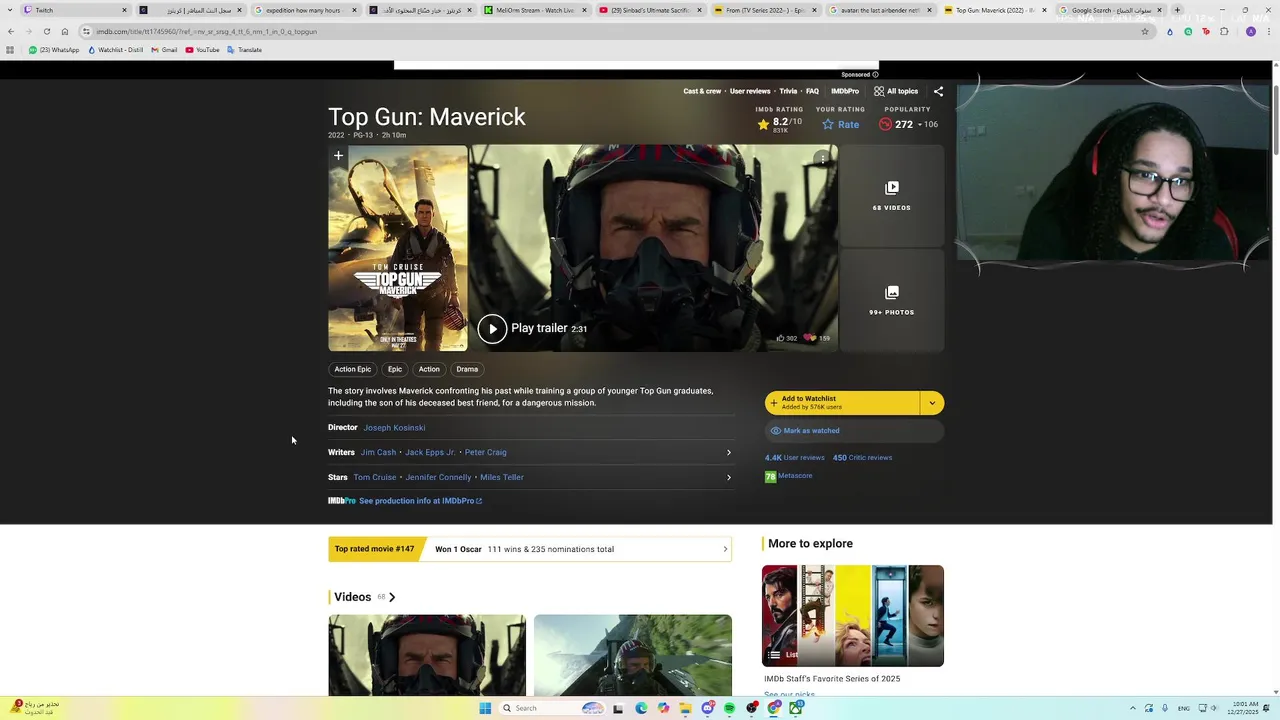Open the Top Gun Maverick poster

click(398, 249)
